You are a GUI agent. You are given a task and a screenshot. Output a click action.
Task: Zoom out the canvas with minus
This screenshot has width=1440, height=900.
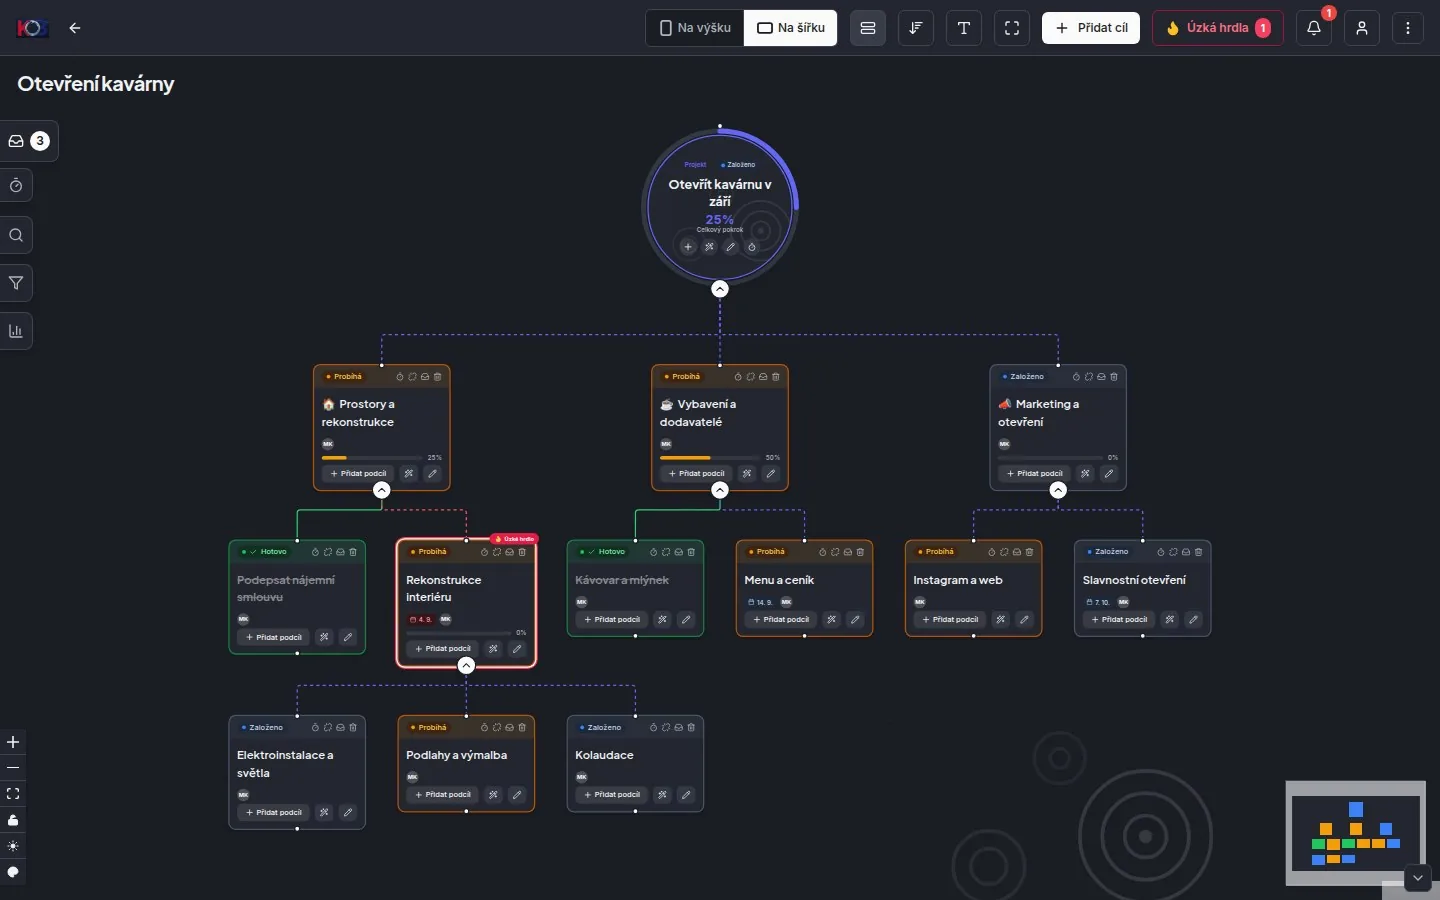(13, 768)
